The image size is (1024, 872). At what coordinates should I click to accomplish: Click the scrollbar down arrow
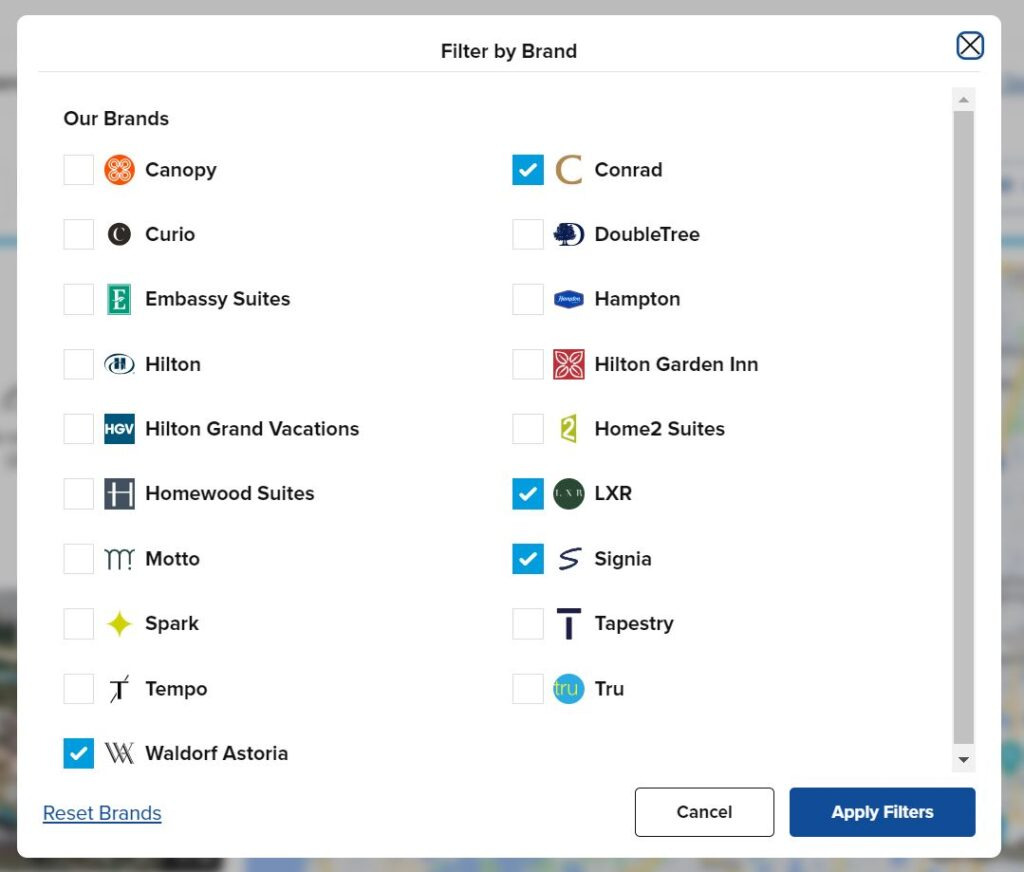tap(963, 760)
